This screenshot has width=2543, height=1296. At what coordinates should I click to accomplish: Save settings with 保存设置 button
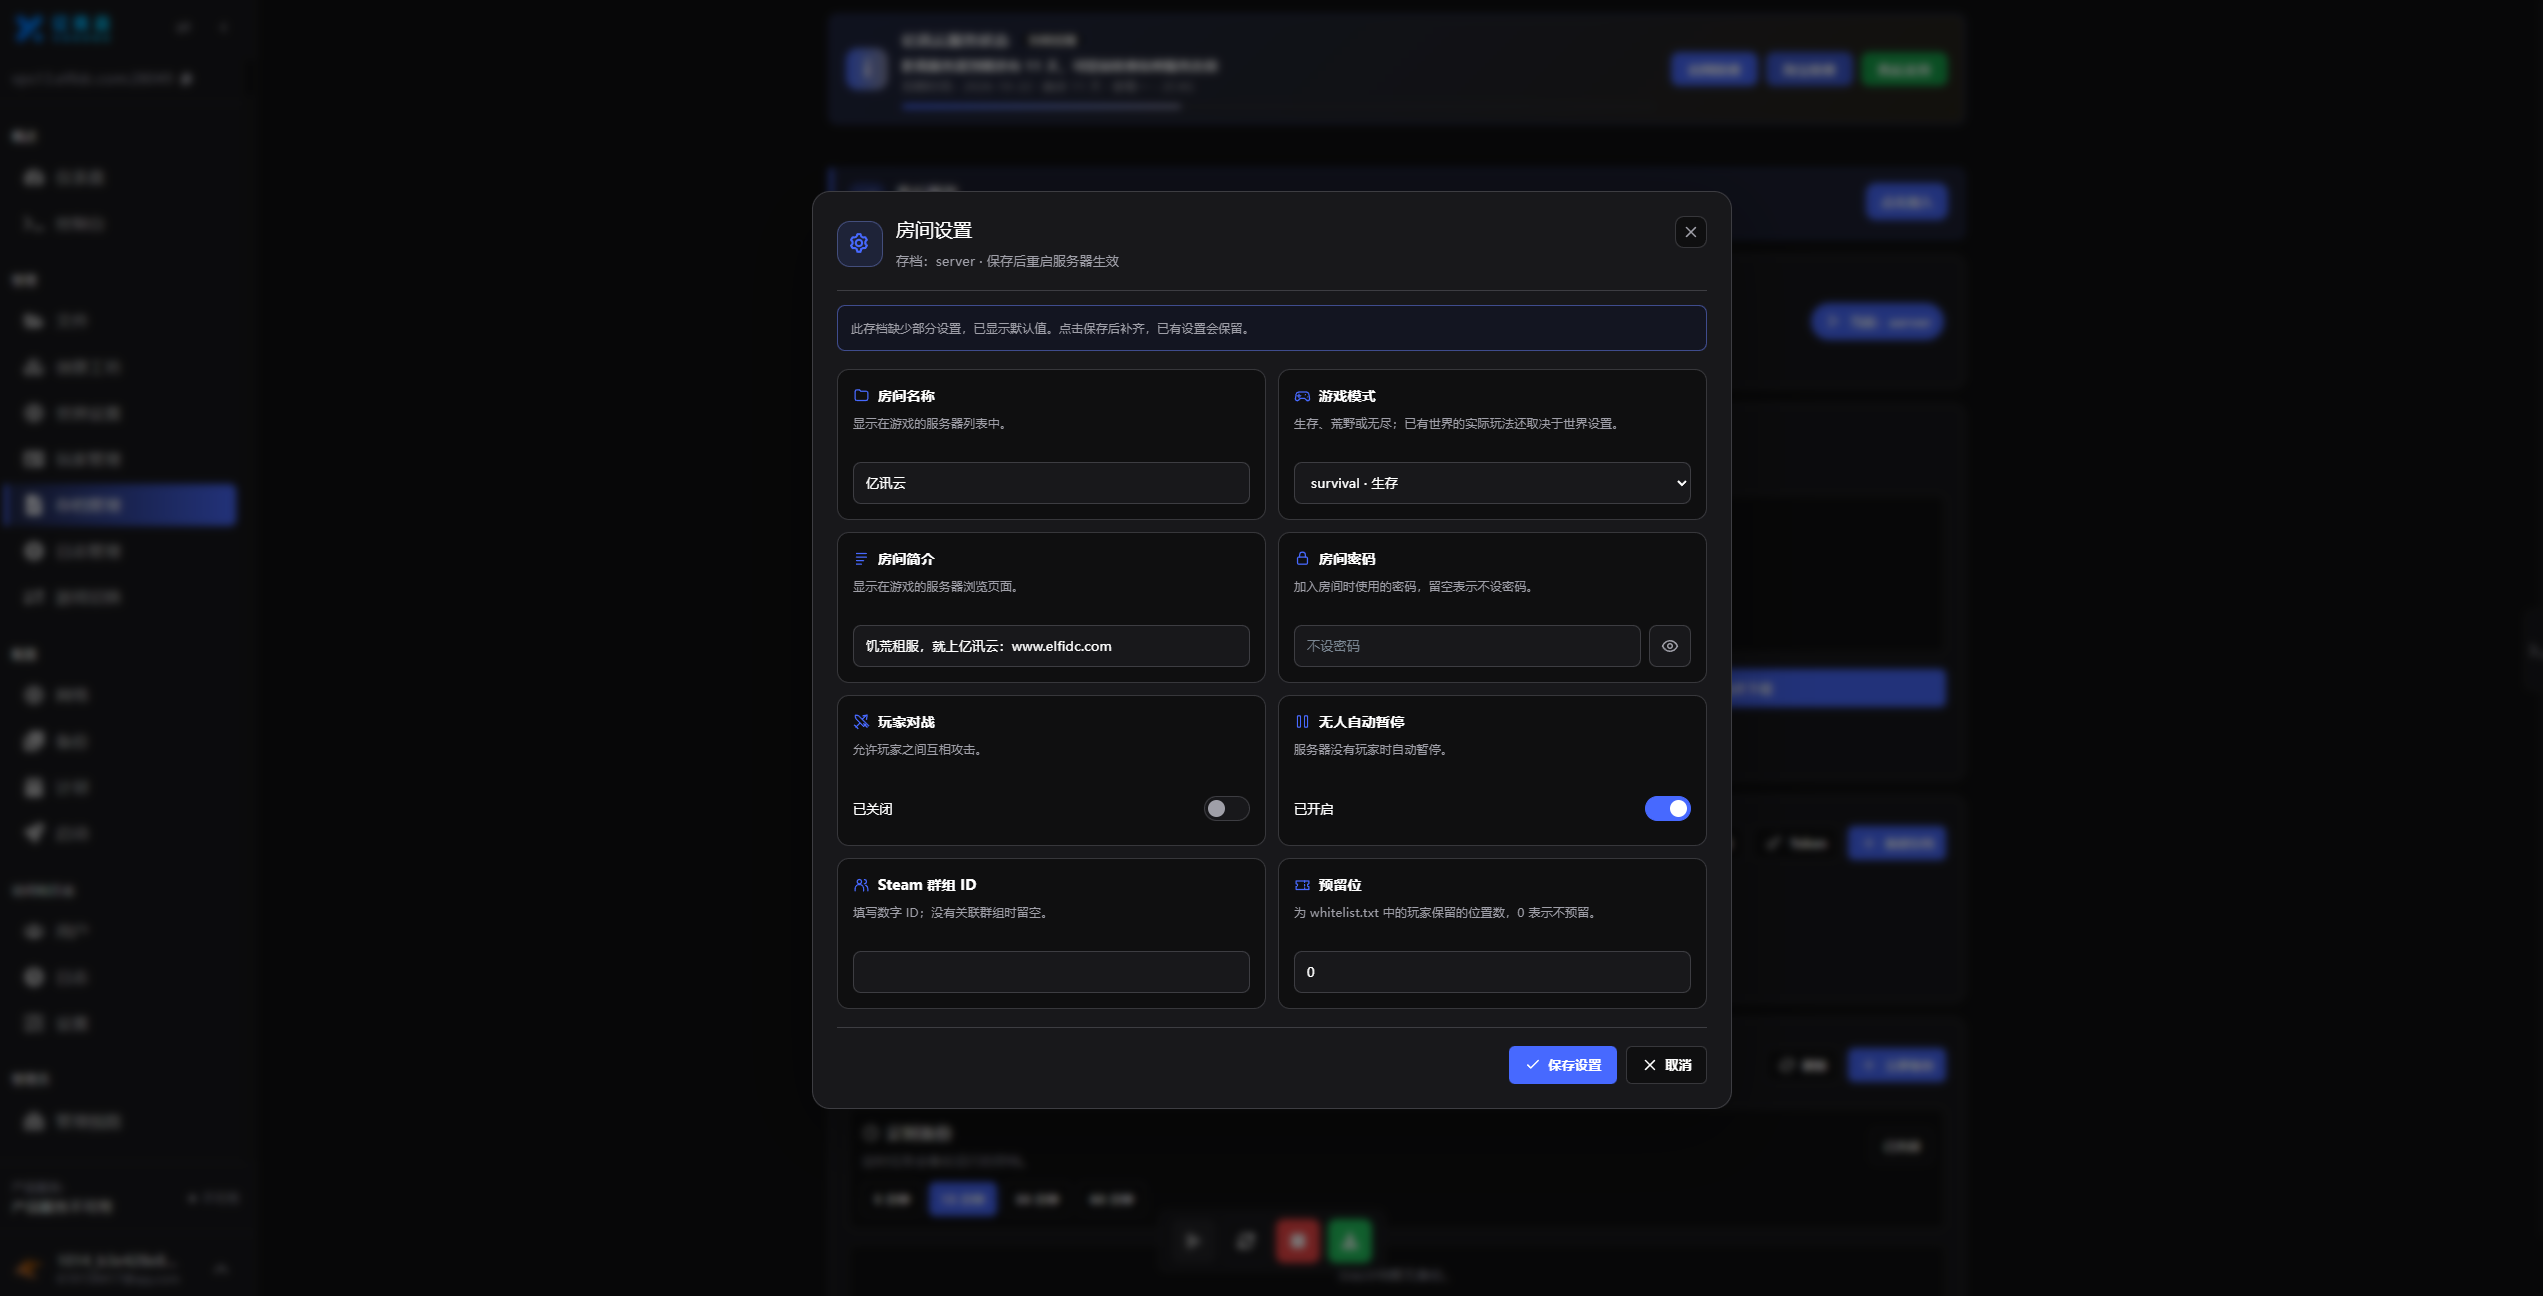pos(1562,1065)
